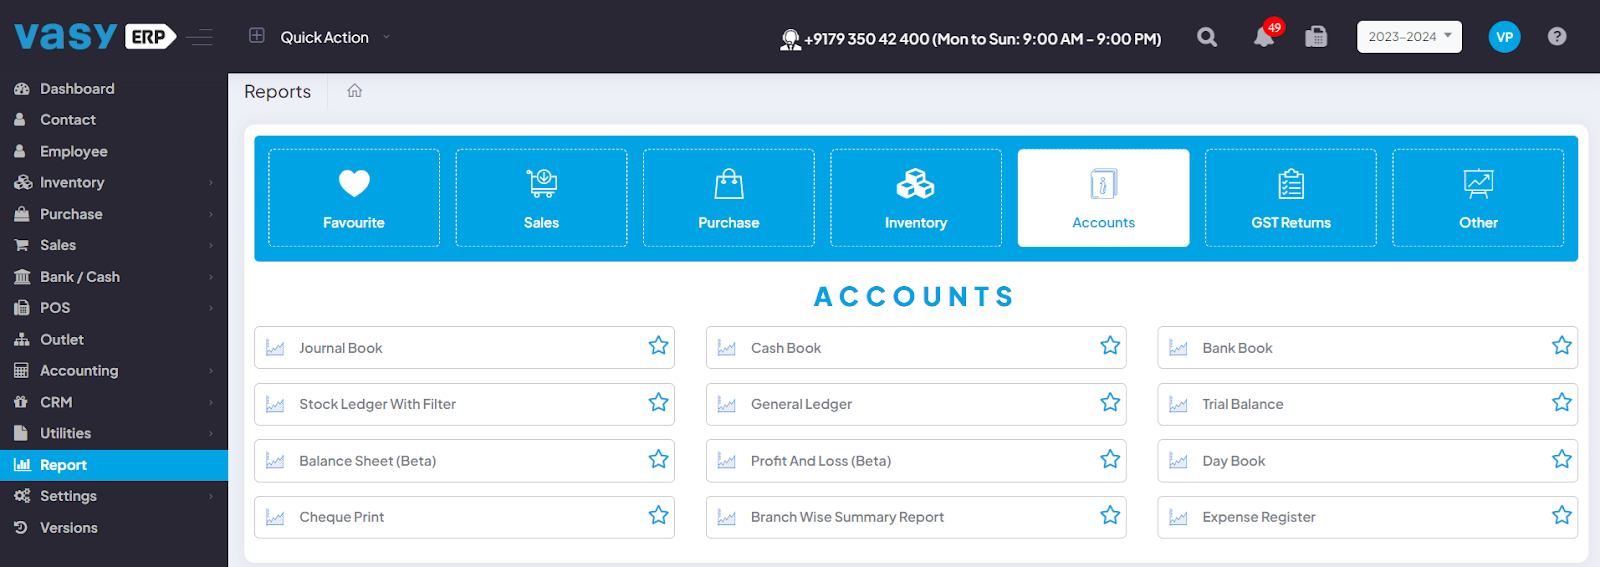1600x567 pixels.
Task: Click the Versions history sidebar icon
Action: [21, 528]
